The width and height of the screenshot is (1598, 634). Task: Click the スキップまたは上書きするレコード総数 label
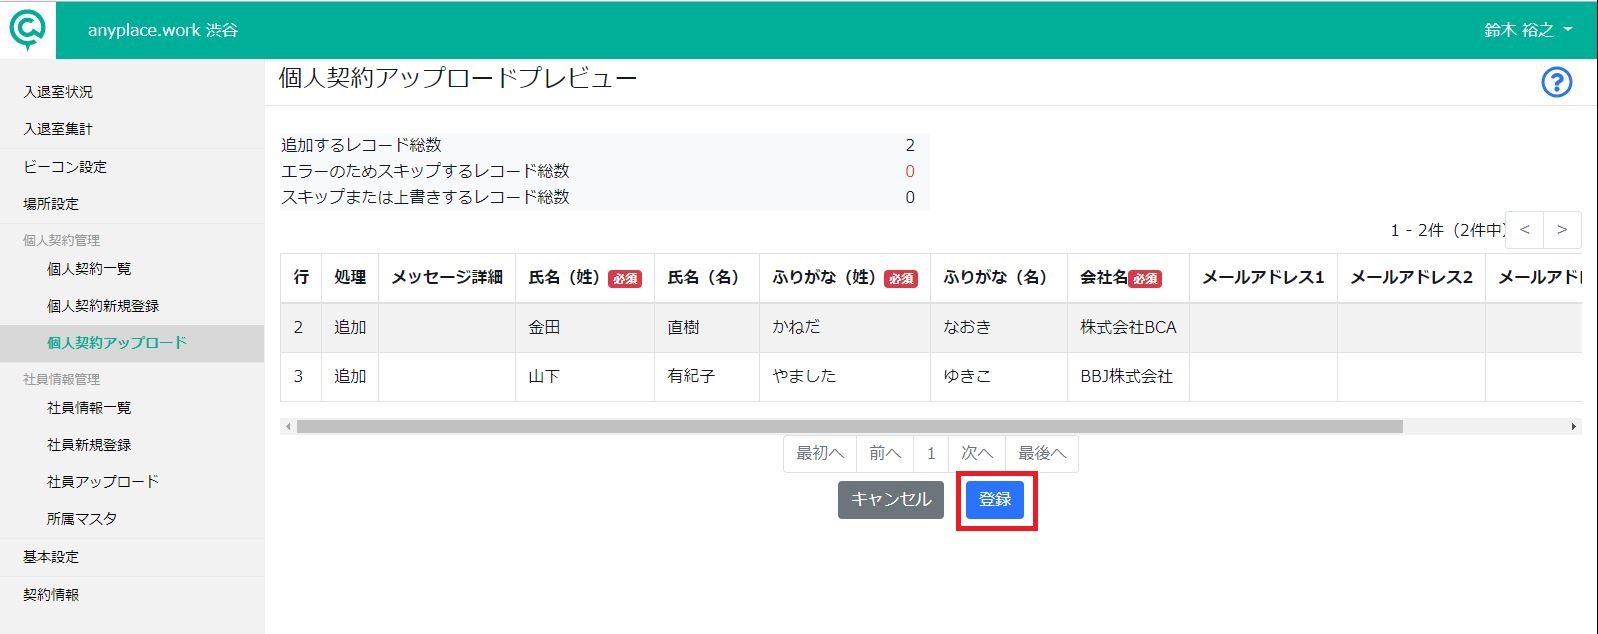[x=425, y=198]
